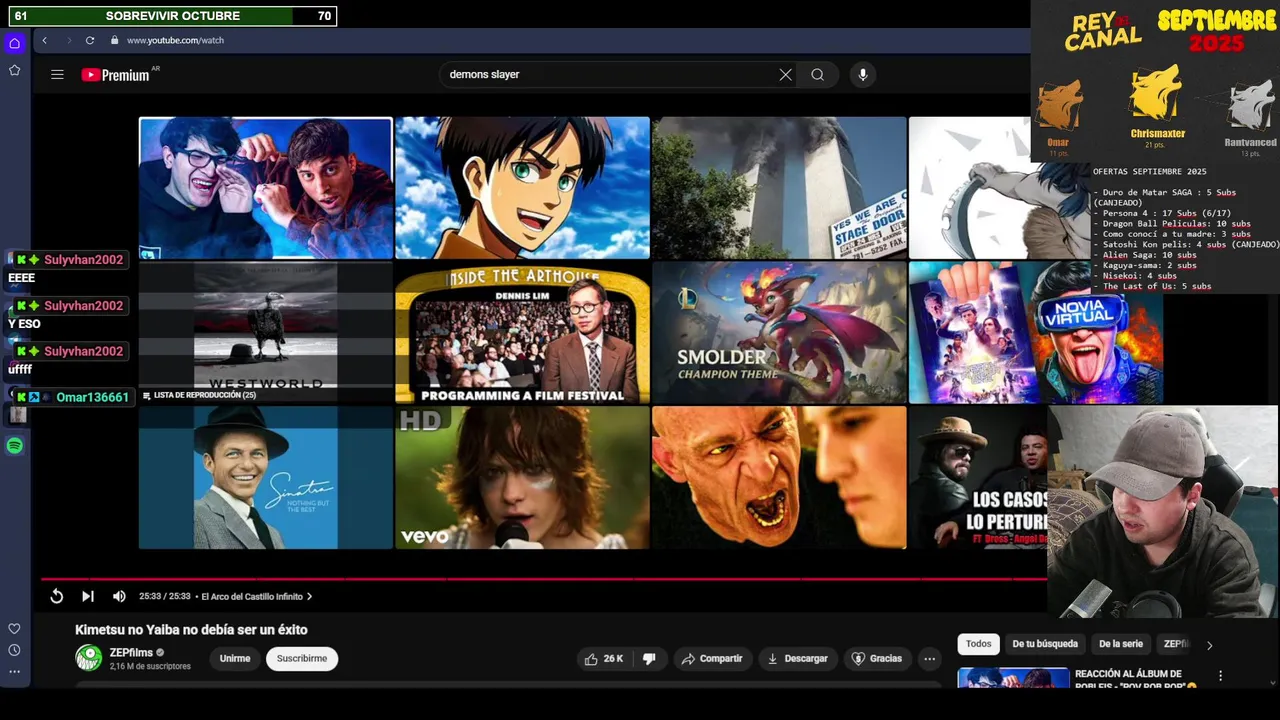Open the ZEPfilms channel name link

131,652
